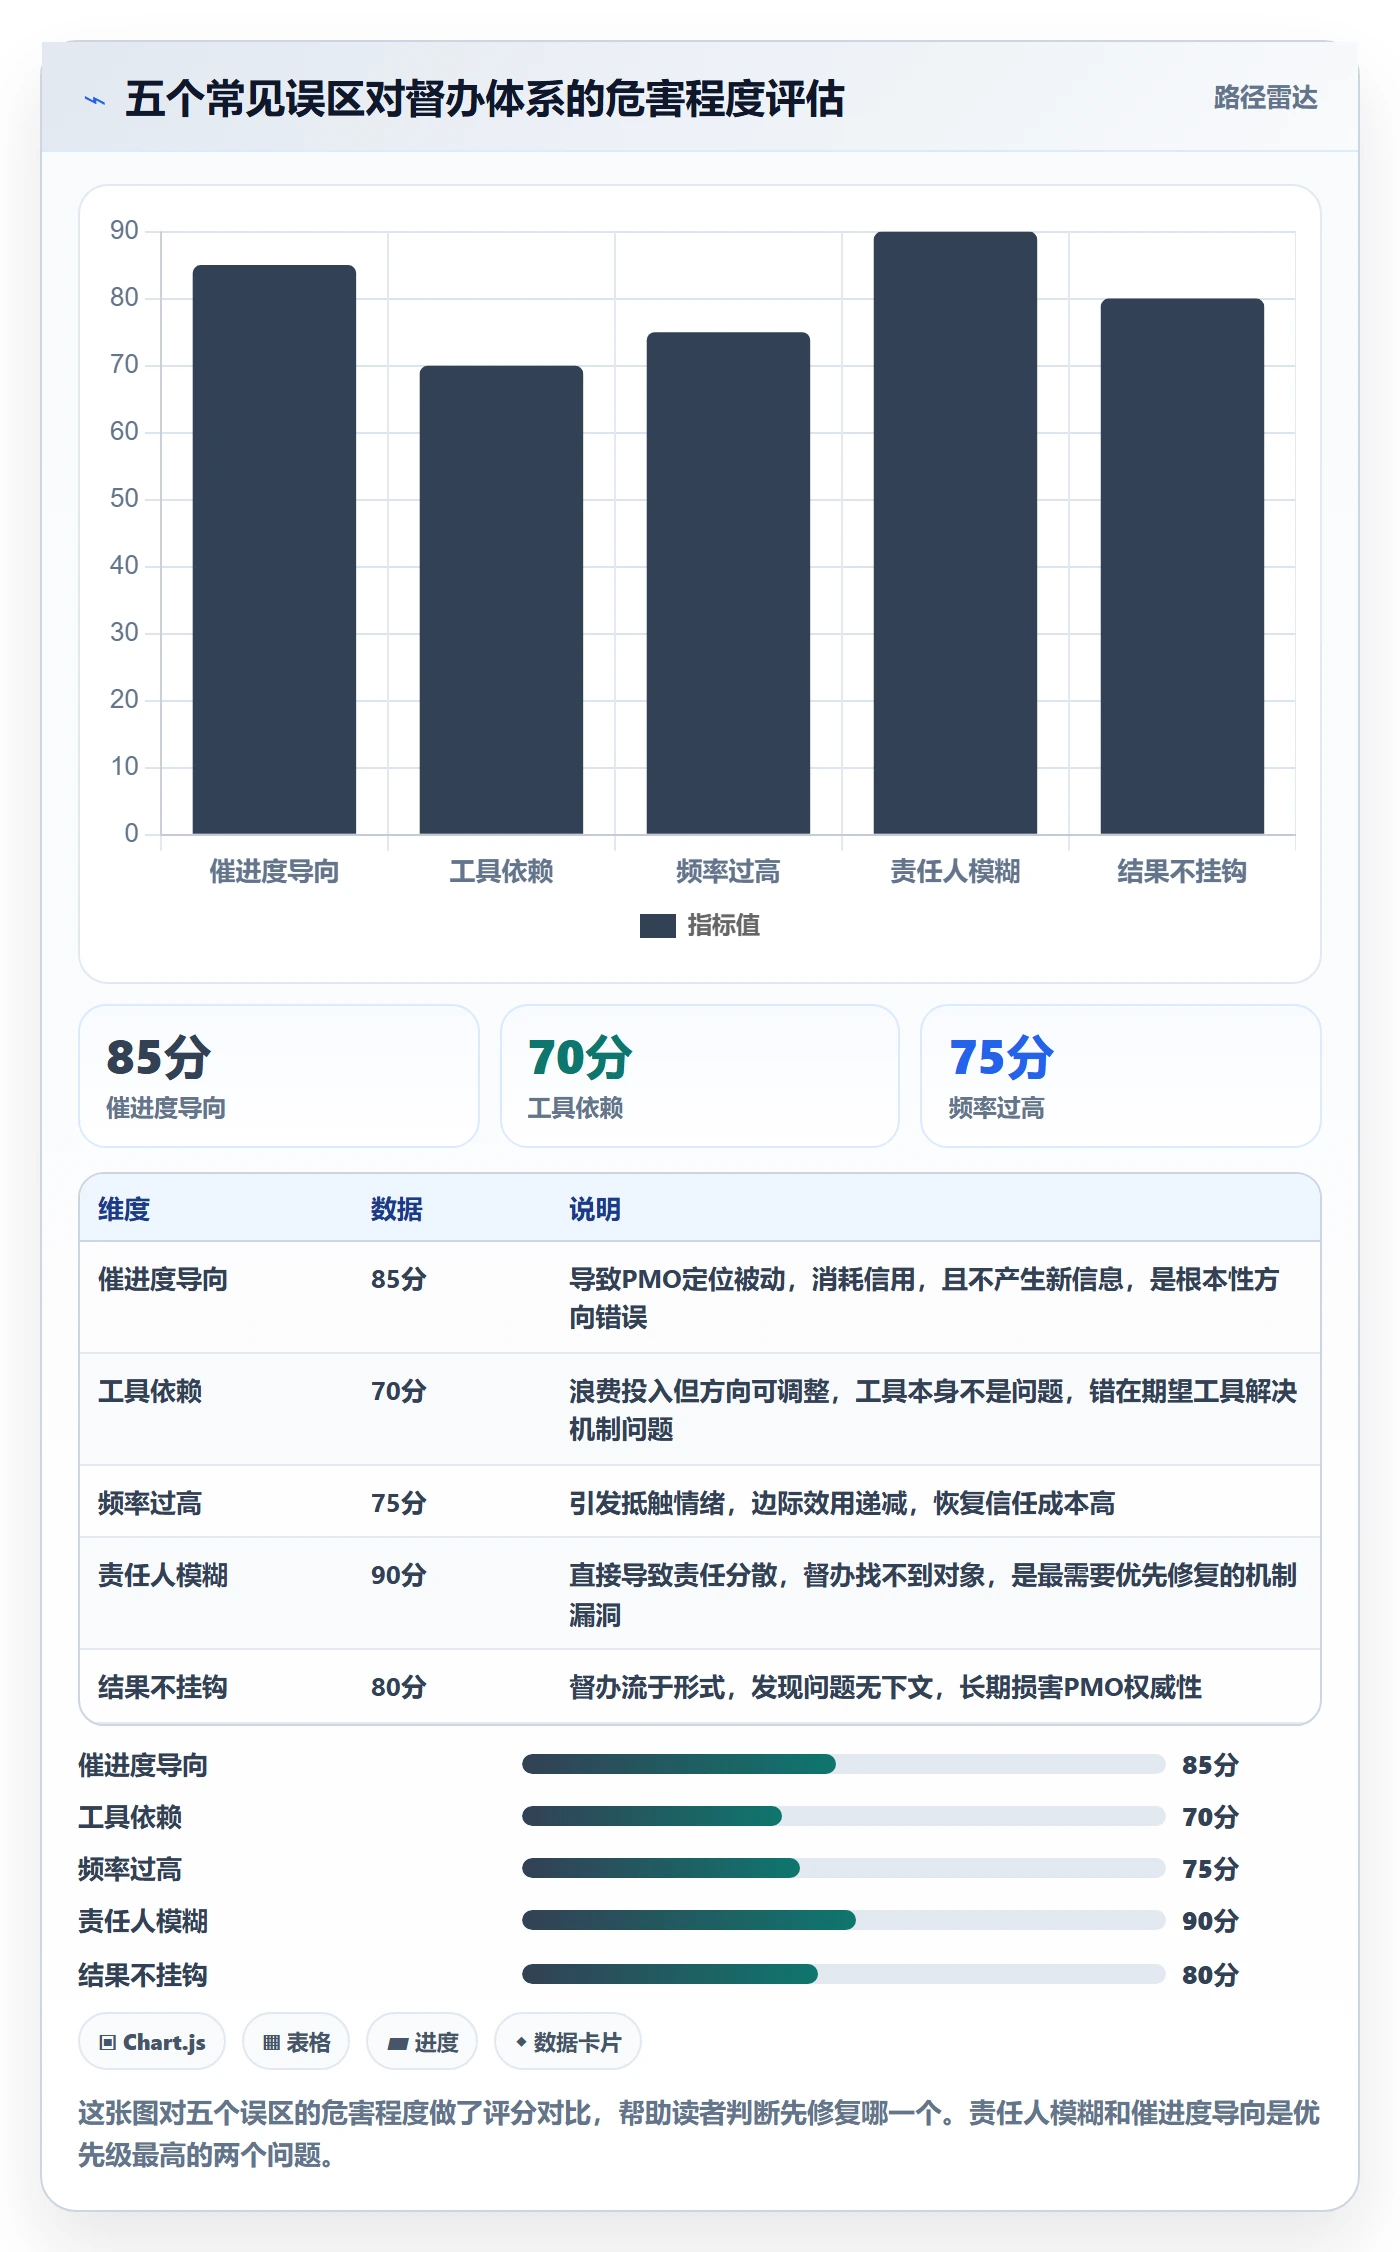Image resolution: width=1400 pixels, height=2252 pixels.
Task: Click the 催进度导向 progress bar
Action: pos(844,1764)
